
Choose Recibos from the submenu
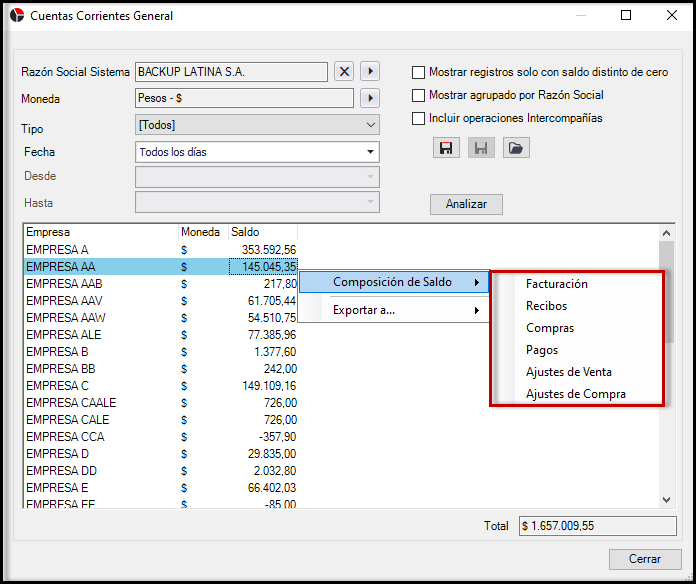tap(546, 306)
